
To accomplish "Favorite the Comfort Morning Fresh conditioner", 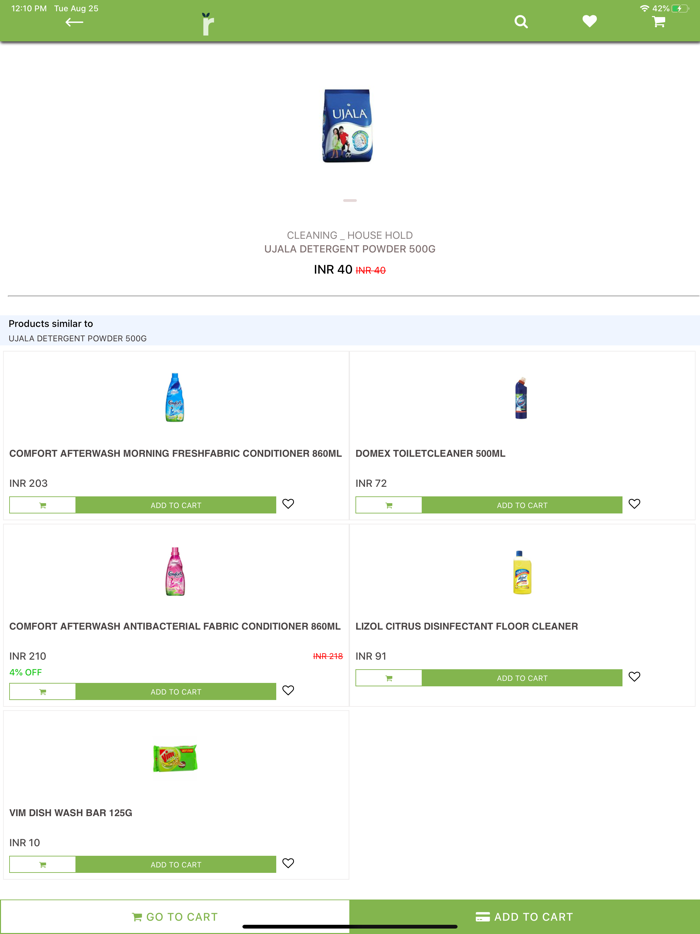I will (x=288, y=504).
